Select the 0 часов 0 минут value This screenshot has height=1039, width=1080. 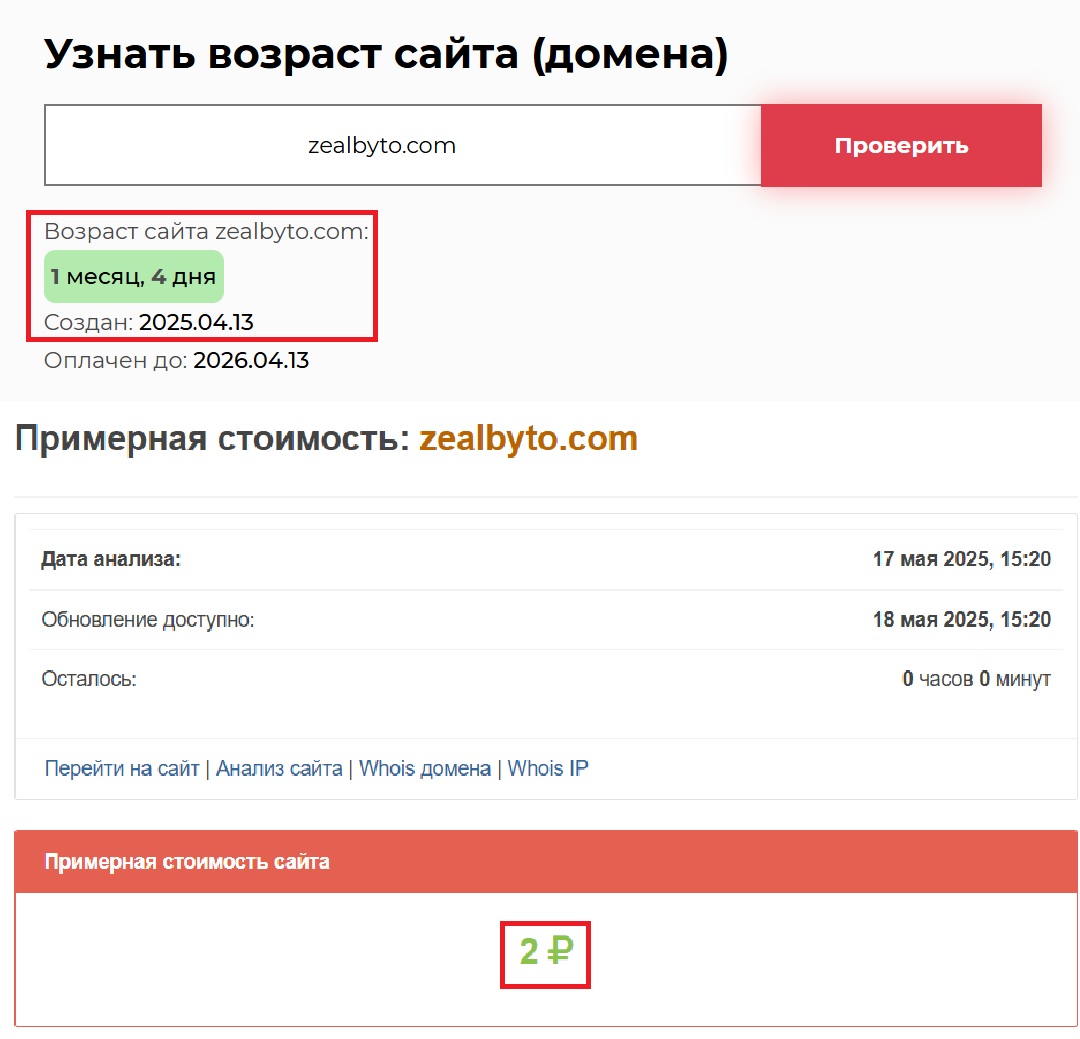[976, 680]
